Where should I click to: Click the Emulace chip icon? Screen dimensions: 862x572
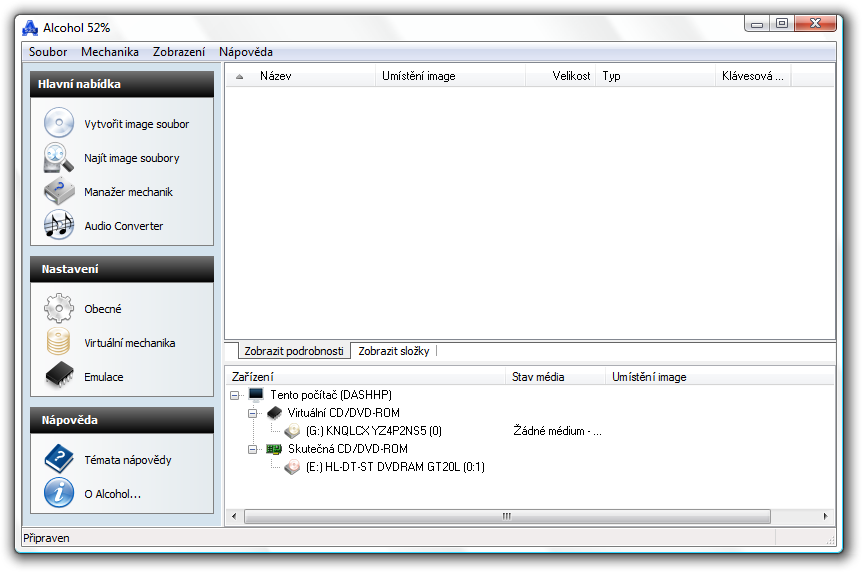[59, 375]
